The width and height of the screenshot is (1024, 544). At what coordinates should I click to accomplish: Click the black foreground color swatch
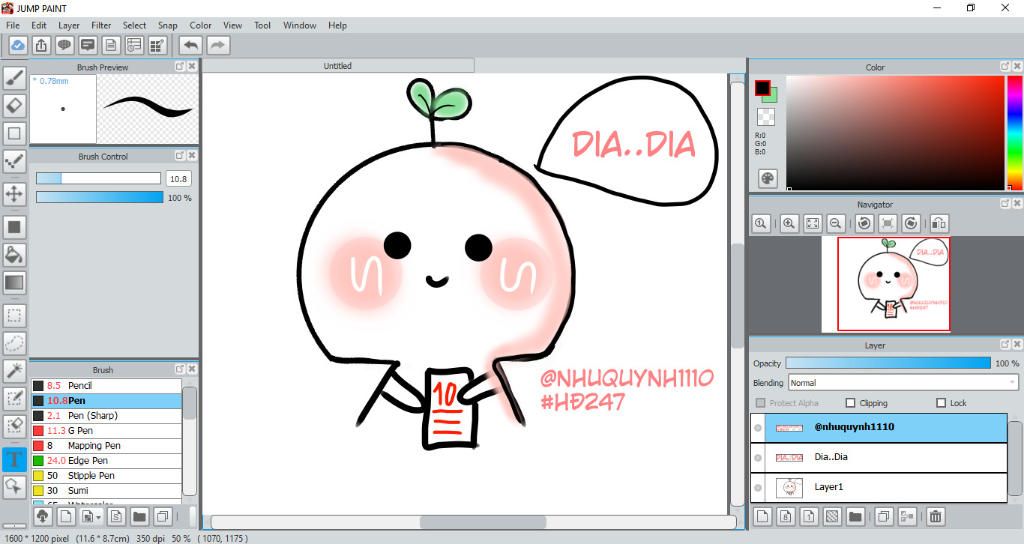click(x=762, y=88)
